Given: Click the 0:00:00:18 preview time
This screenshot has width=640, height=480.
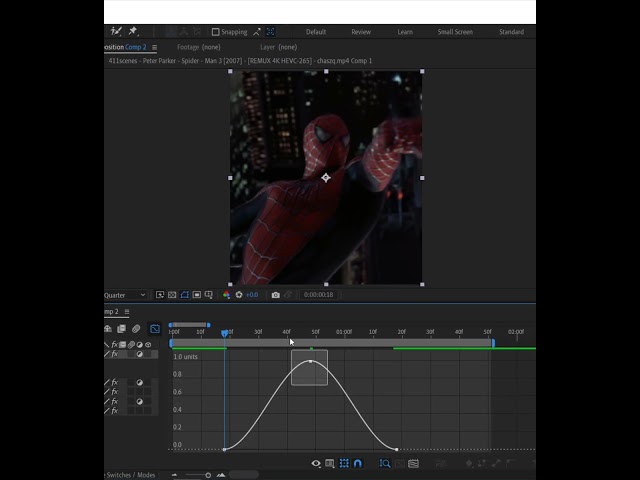Looking at the screenshot, I should coord(318,295).
